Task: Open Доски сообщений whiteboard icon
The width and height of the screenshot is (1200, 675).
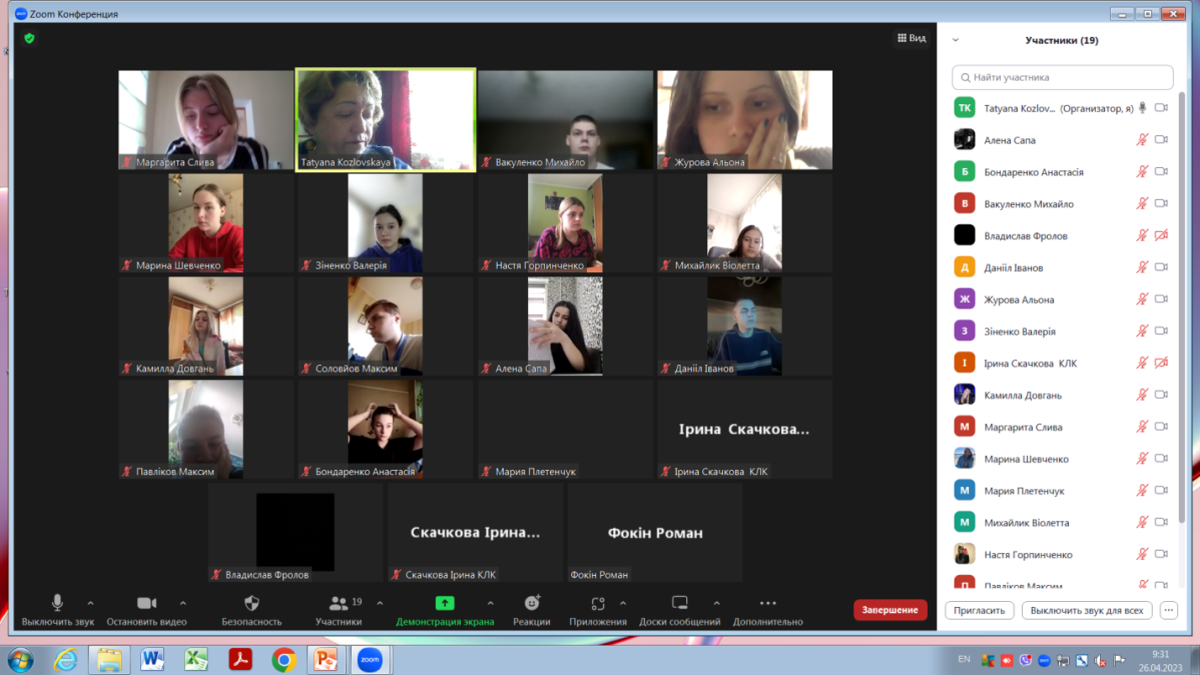Action: point(680,603)
